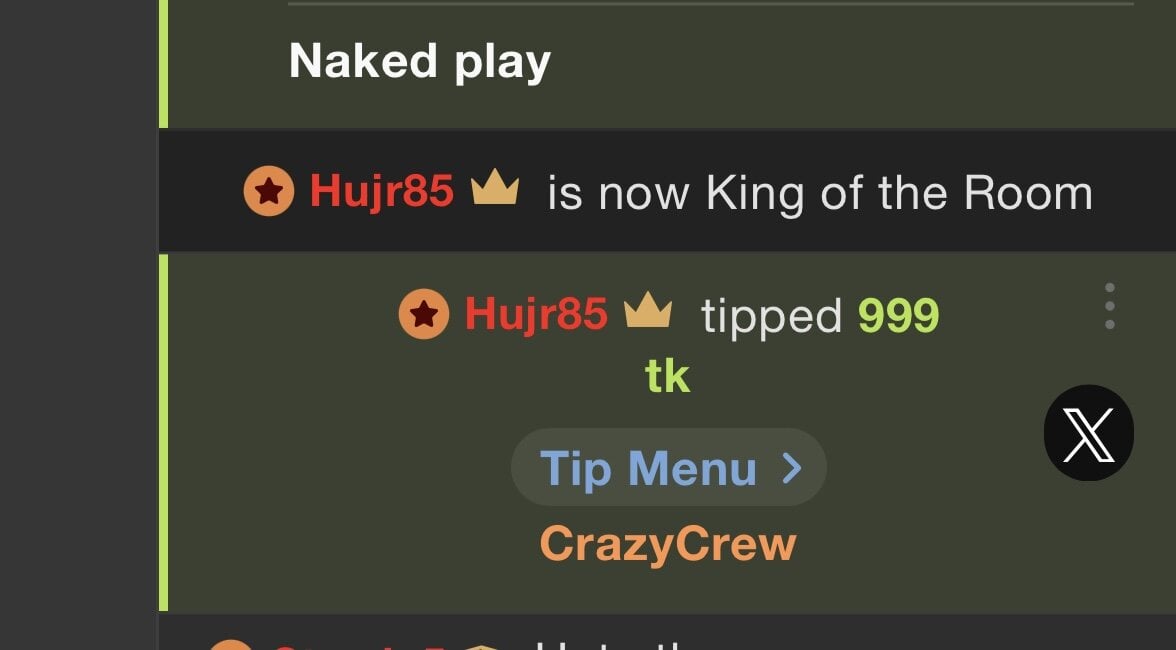Viewport: 1176px width, 650px height.
Task: Click the green 'tk' token label
Action: tap(668, 376)
